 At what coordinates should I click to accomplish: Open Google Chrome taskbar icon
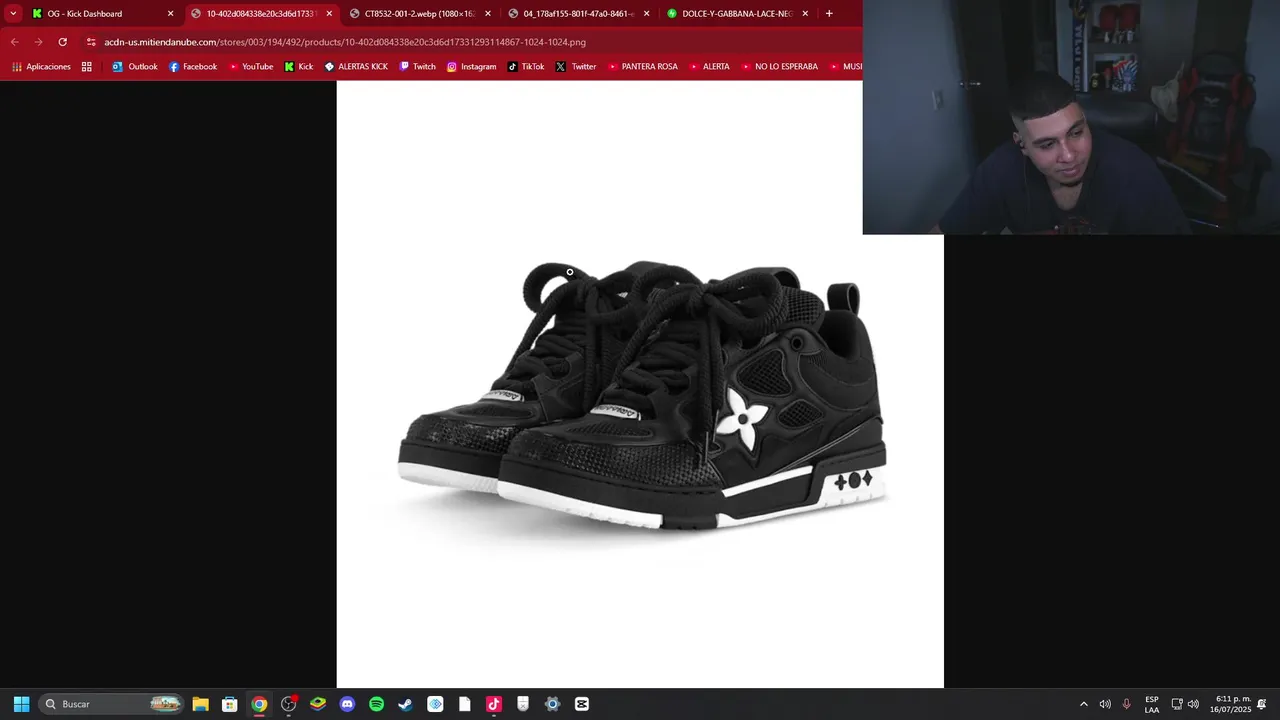(x=259, y=704)
